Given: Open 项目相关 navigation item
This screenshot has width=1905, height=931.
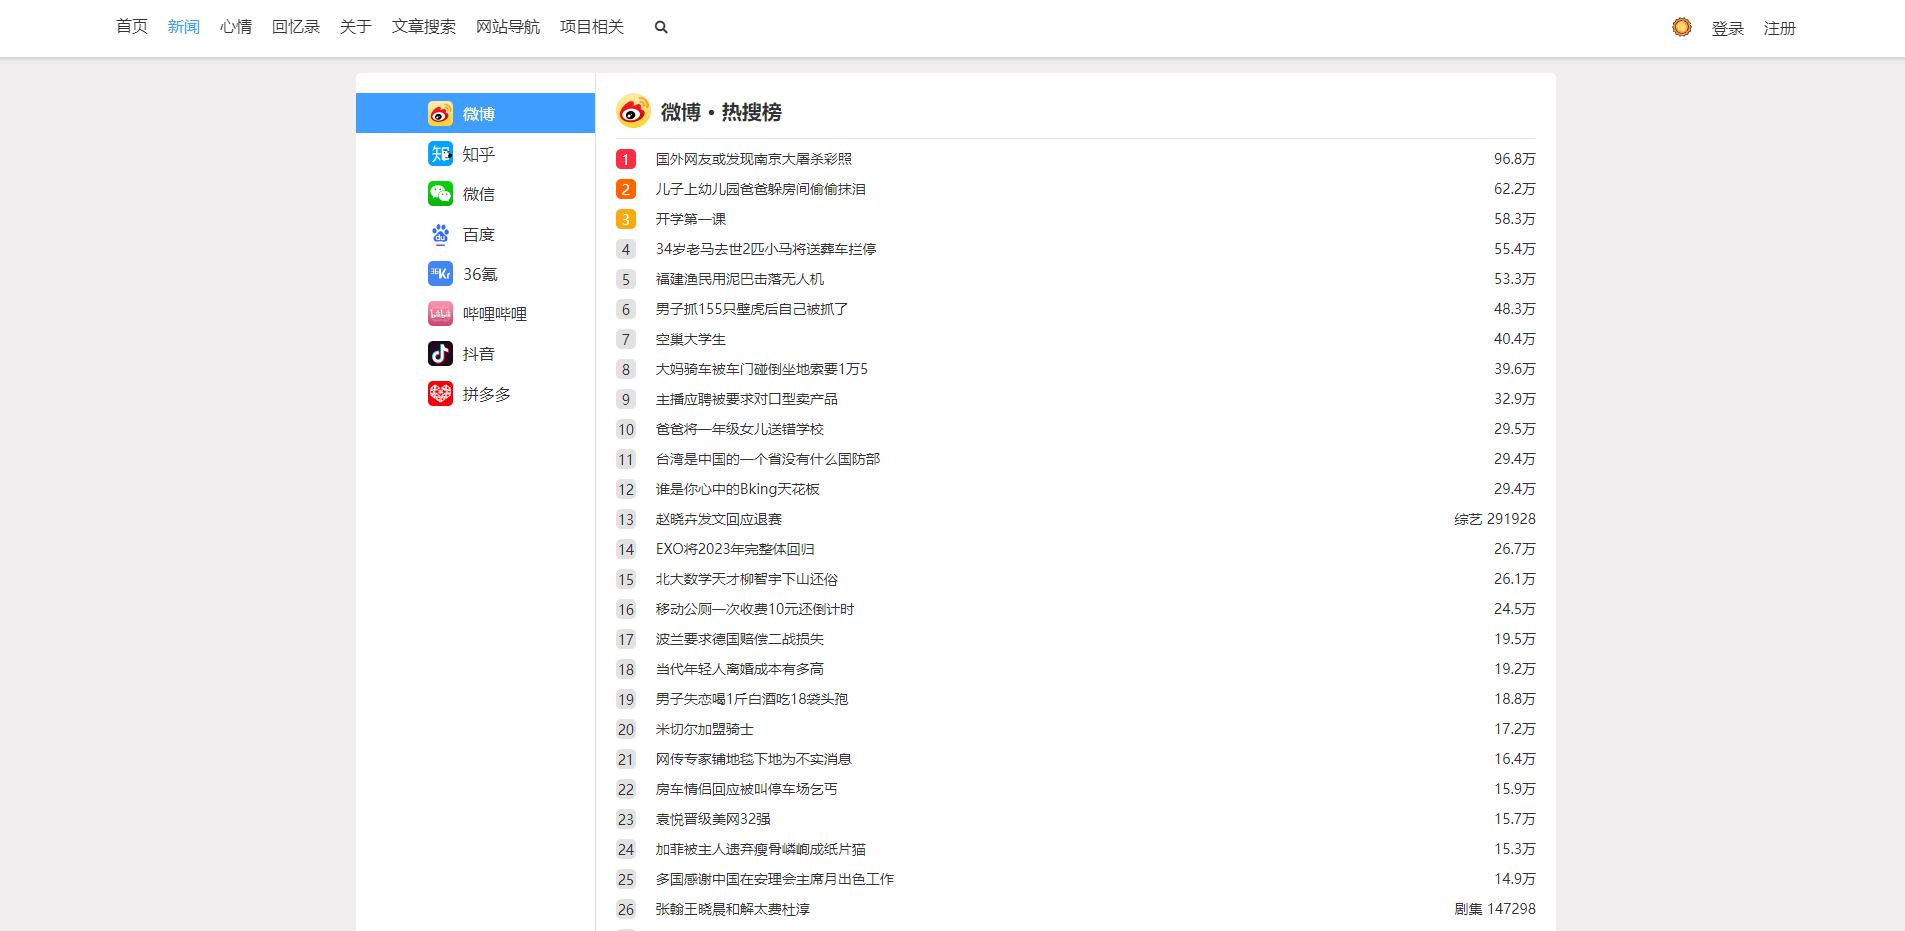Looking at the screenshot, I should [x=592, y=27].
